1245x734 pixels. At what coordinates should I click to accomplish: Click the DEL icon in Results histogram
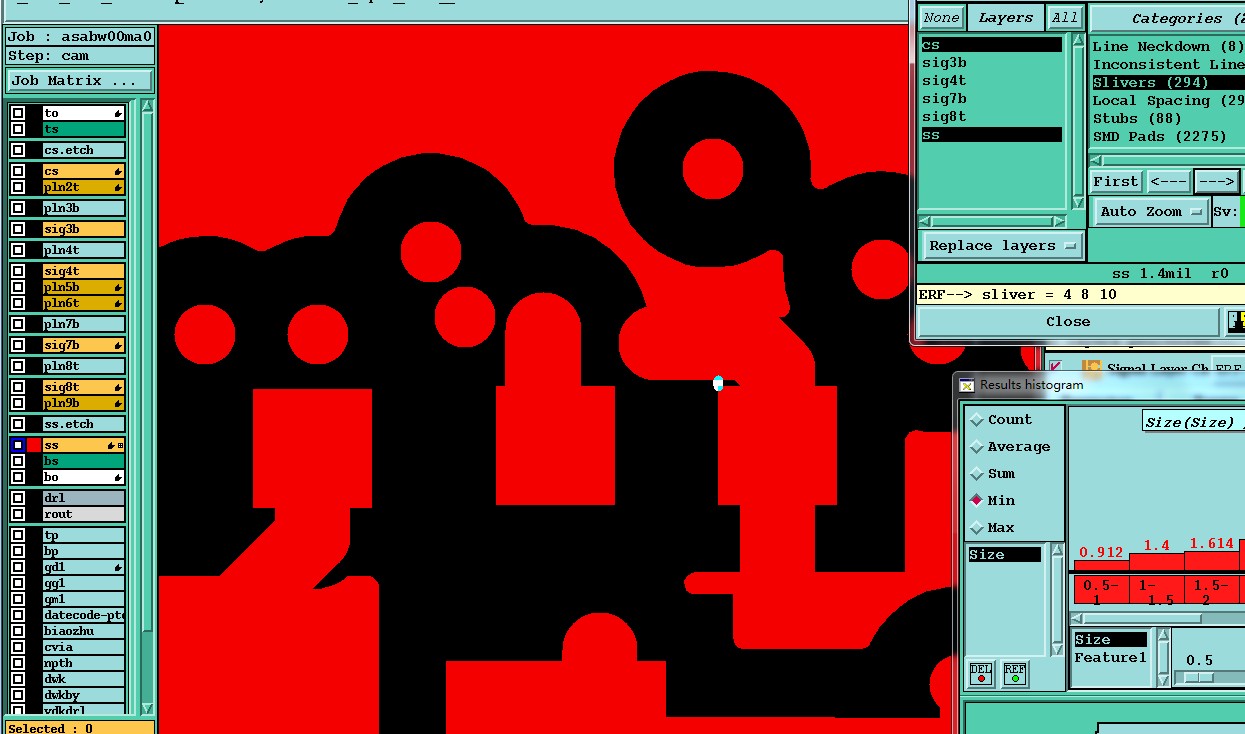point(981,674)
